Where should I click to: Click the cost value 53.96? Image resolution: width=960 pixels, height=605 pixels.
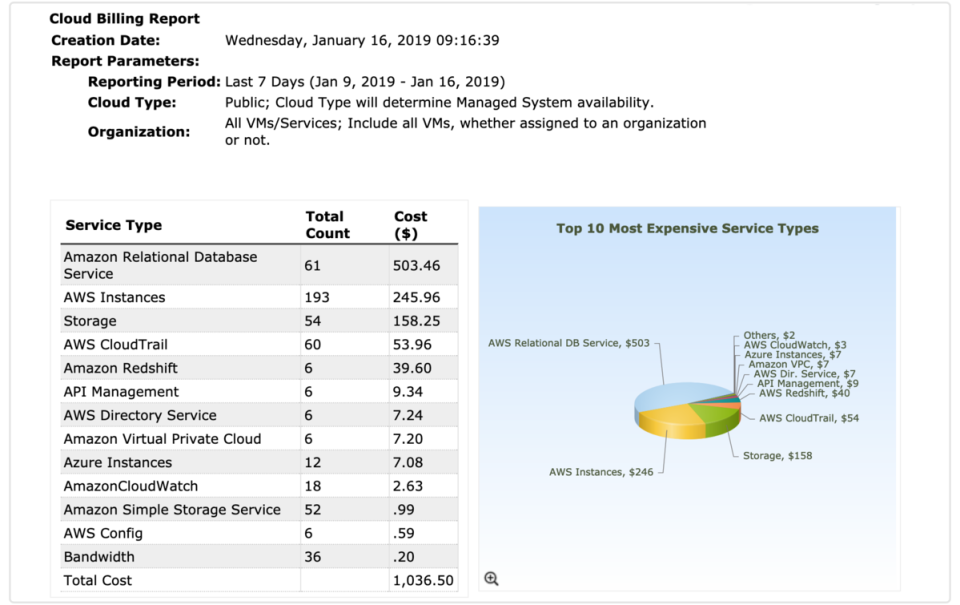point(412,344)
